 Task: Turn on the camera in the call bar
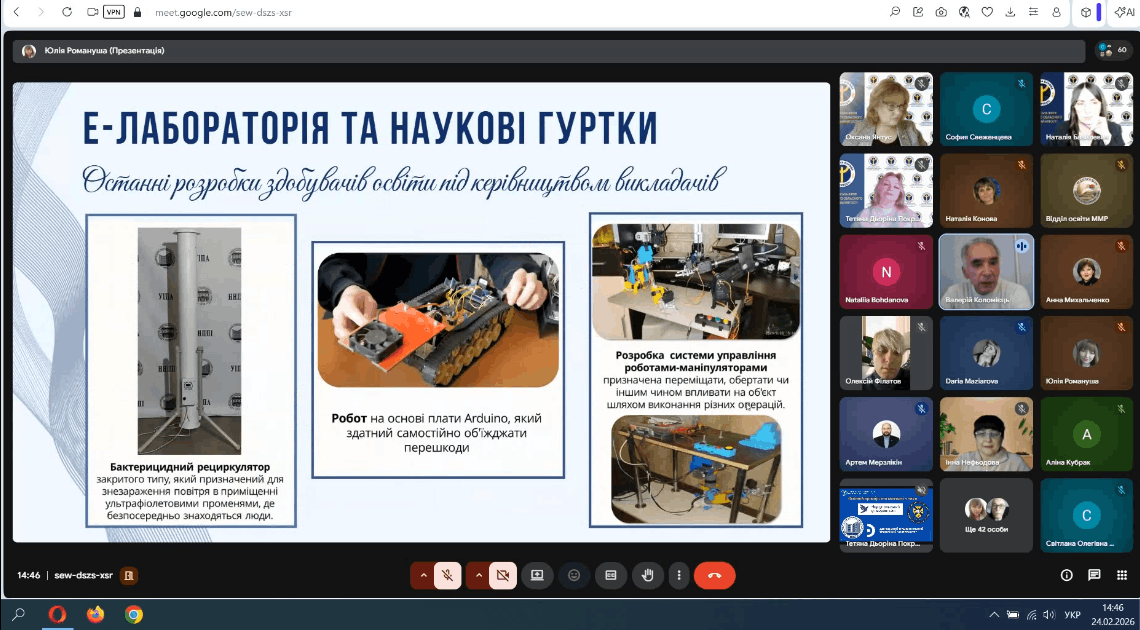(503, 575)
